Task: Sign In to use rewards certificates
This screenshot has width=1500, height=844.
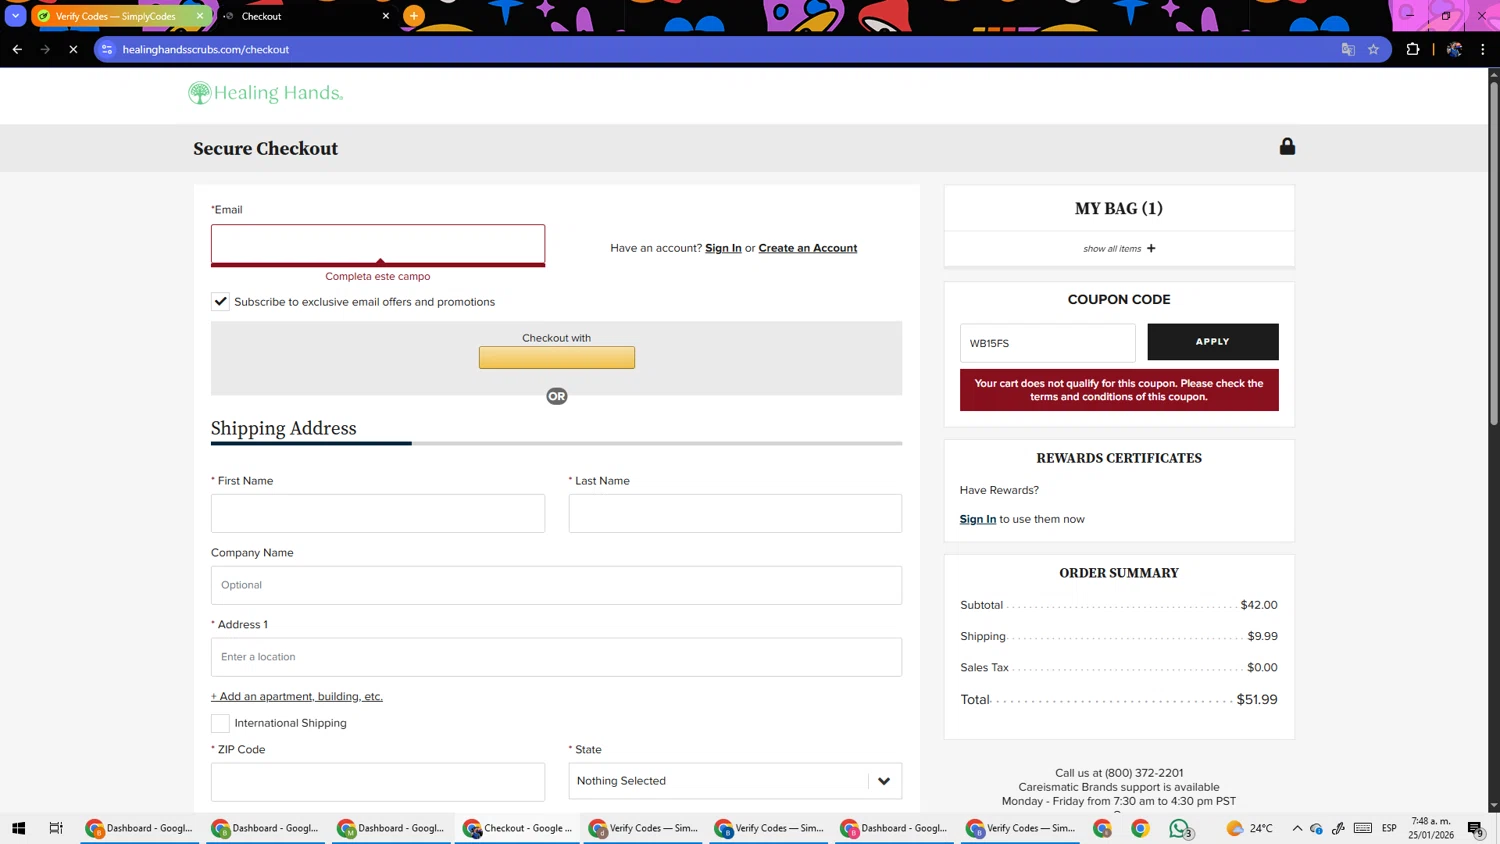Action: [x=978, y=519]
